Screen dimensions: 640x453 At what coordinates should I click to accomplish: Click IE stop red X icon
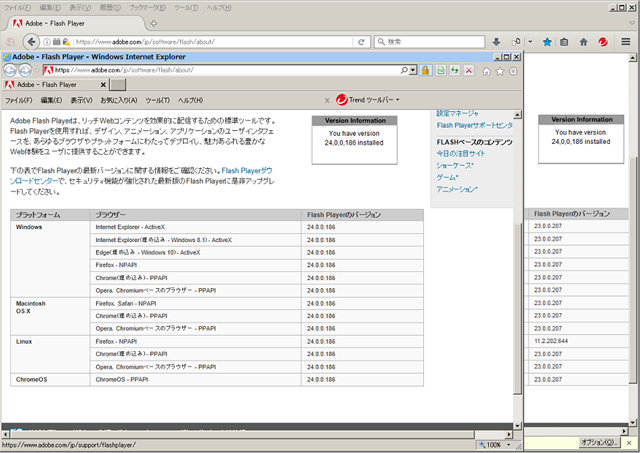coord(469,70)
